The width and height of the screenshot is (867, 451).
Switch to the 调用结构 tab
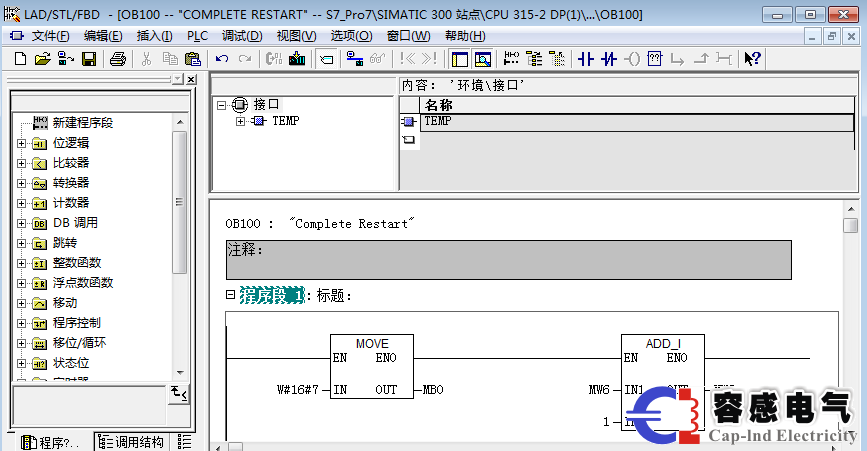click(x=131, y=442)
